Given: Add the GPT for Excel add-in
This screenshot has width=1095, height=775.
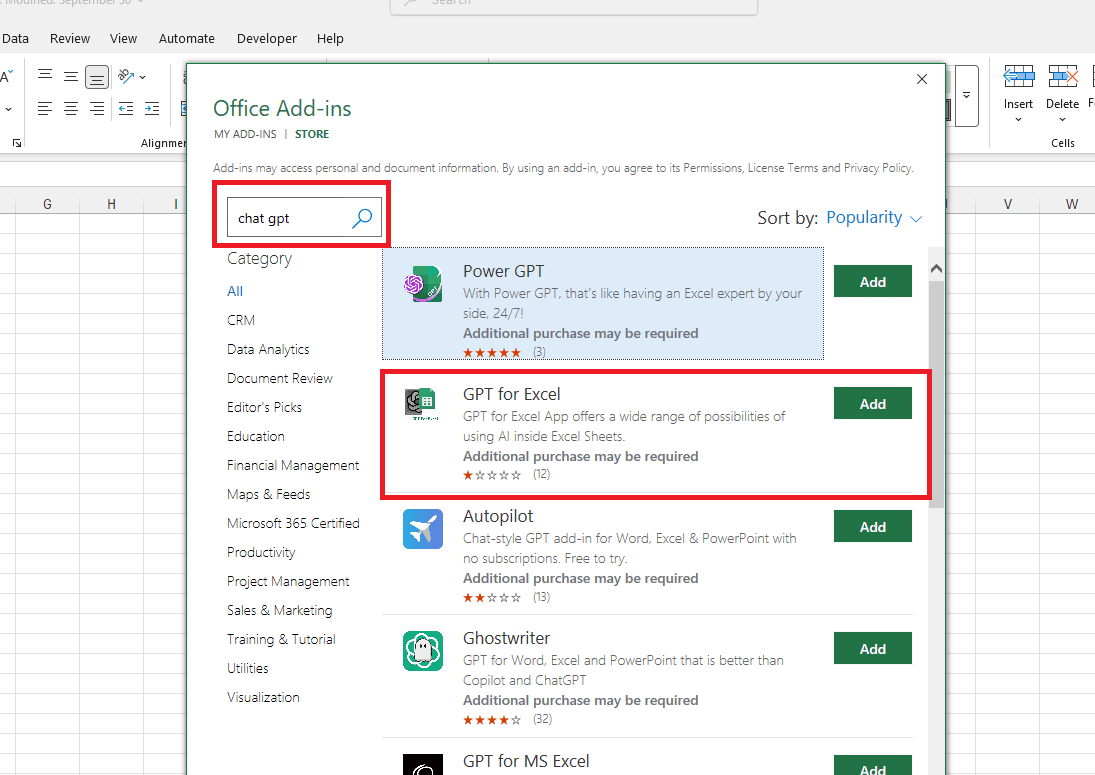Looking at the screenshot, I should (x=872, y=404).
